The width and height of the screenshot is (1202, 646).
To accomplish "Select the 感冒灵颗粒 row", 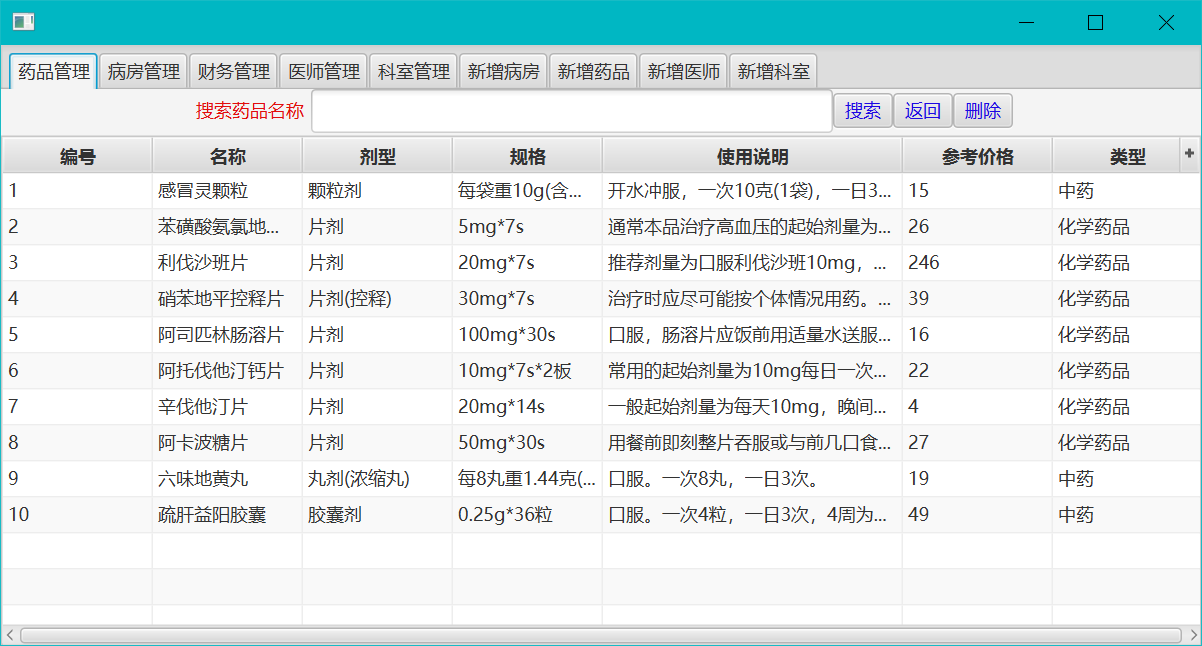I will [601, 191].
